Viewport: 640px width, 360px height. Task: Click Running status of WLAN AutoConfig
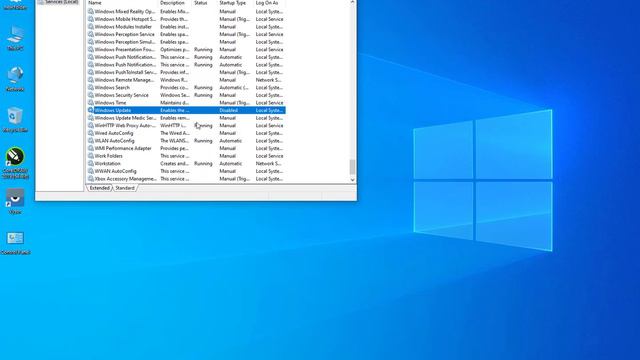203,141
